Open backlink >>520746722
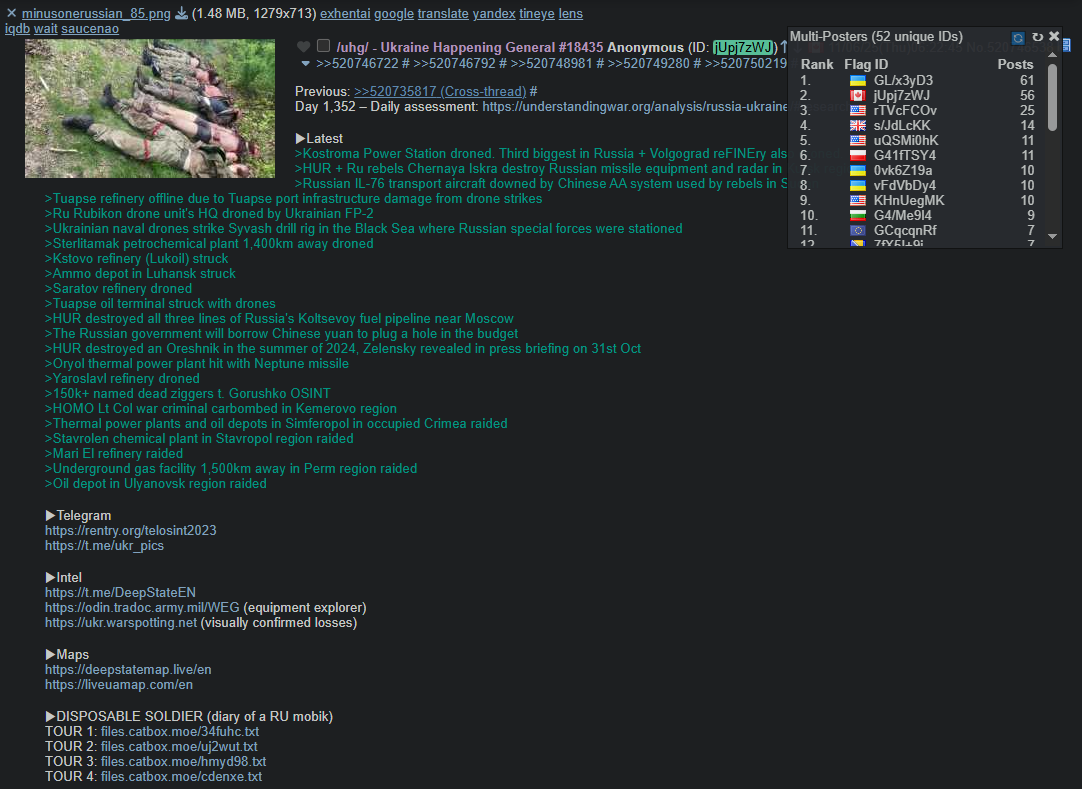 [x=357, y=64]
